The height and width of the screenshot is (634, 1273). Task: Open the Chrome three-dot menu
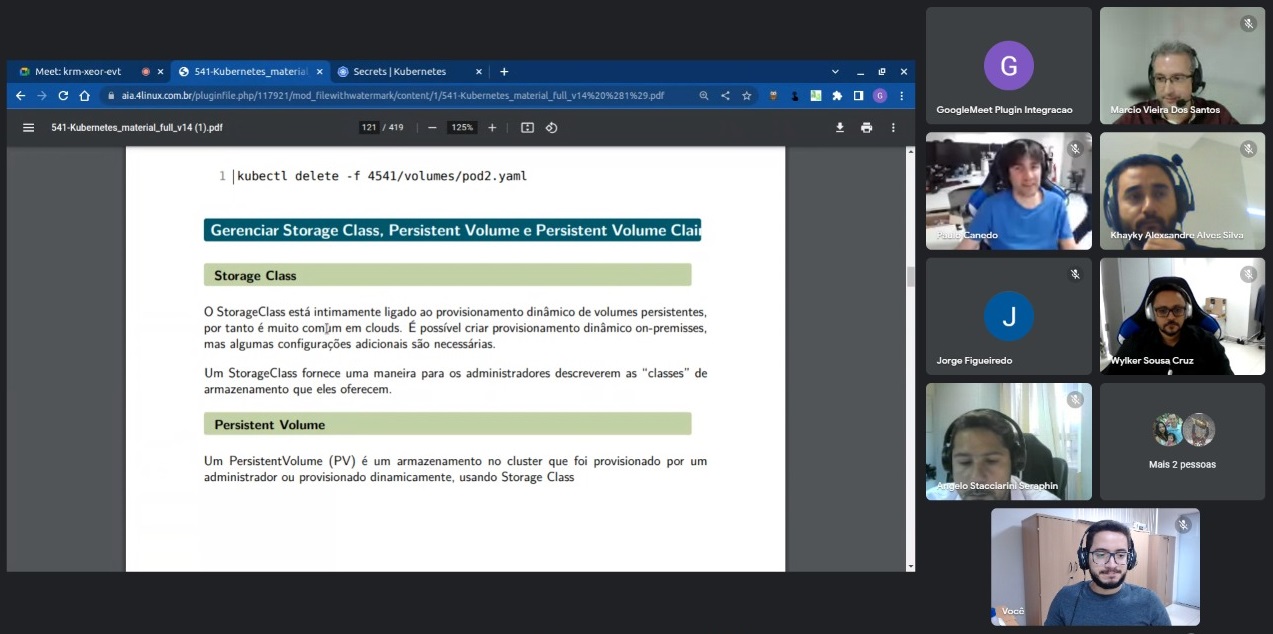click(901, 96)
